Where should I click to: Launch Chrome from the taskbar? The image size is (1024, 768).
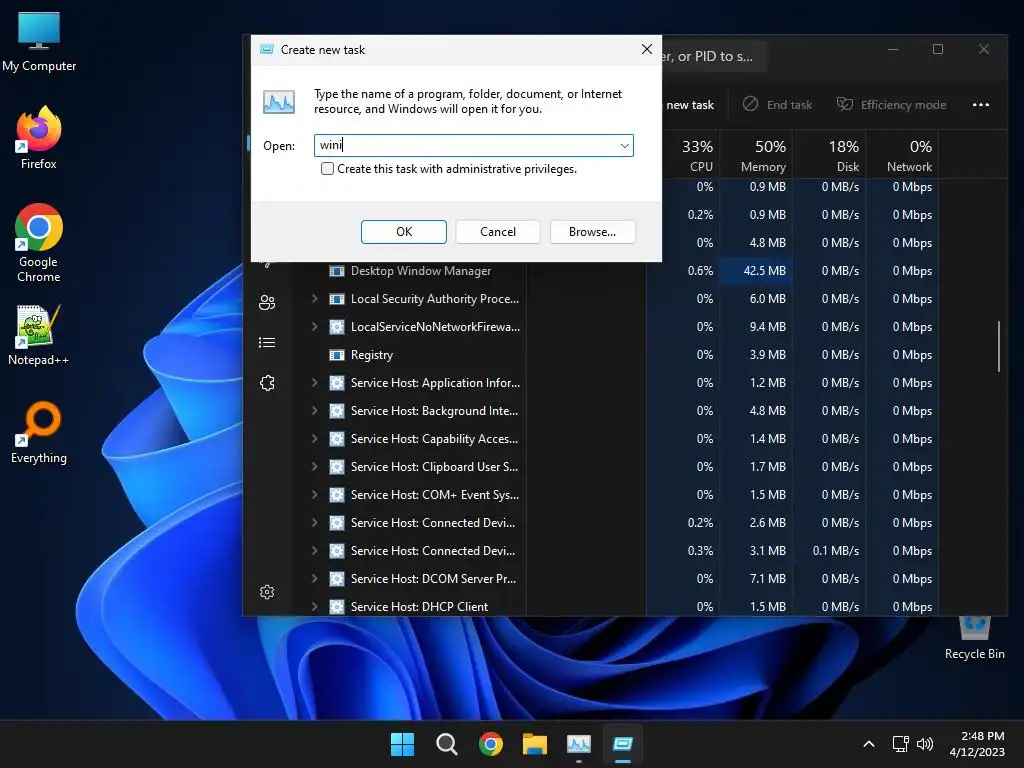click(x=490, y=744)
